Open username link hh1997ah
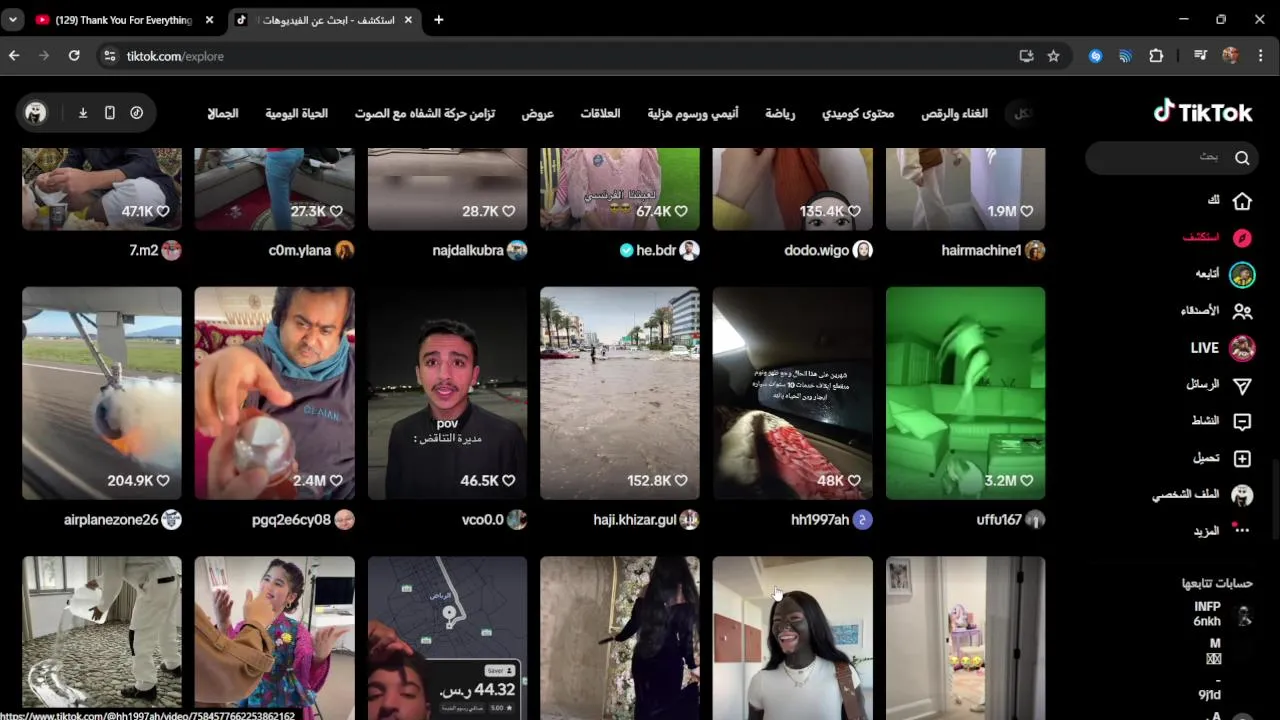Screen dimensions: 1280x720 (819, 520)
